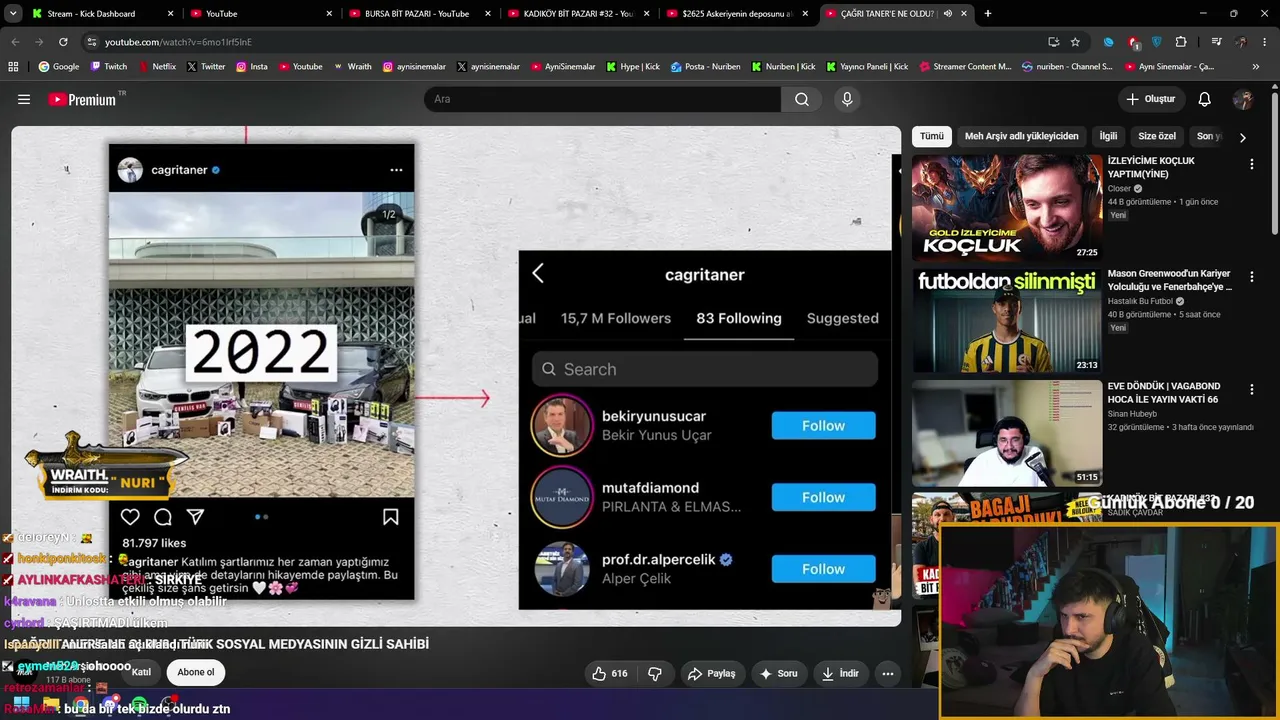Open the Twitter bookmark

[206, 67]
